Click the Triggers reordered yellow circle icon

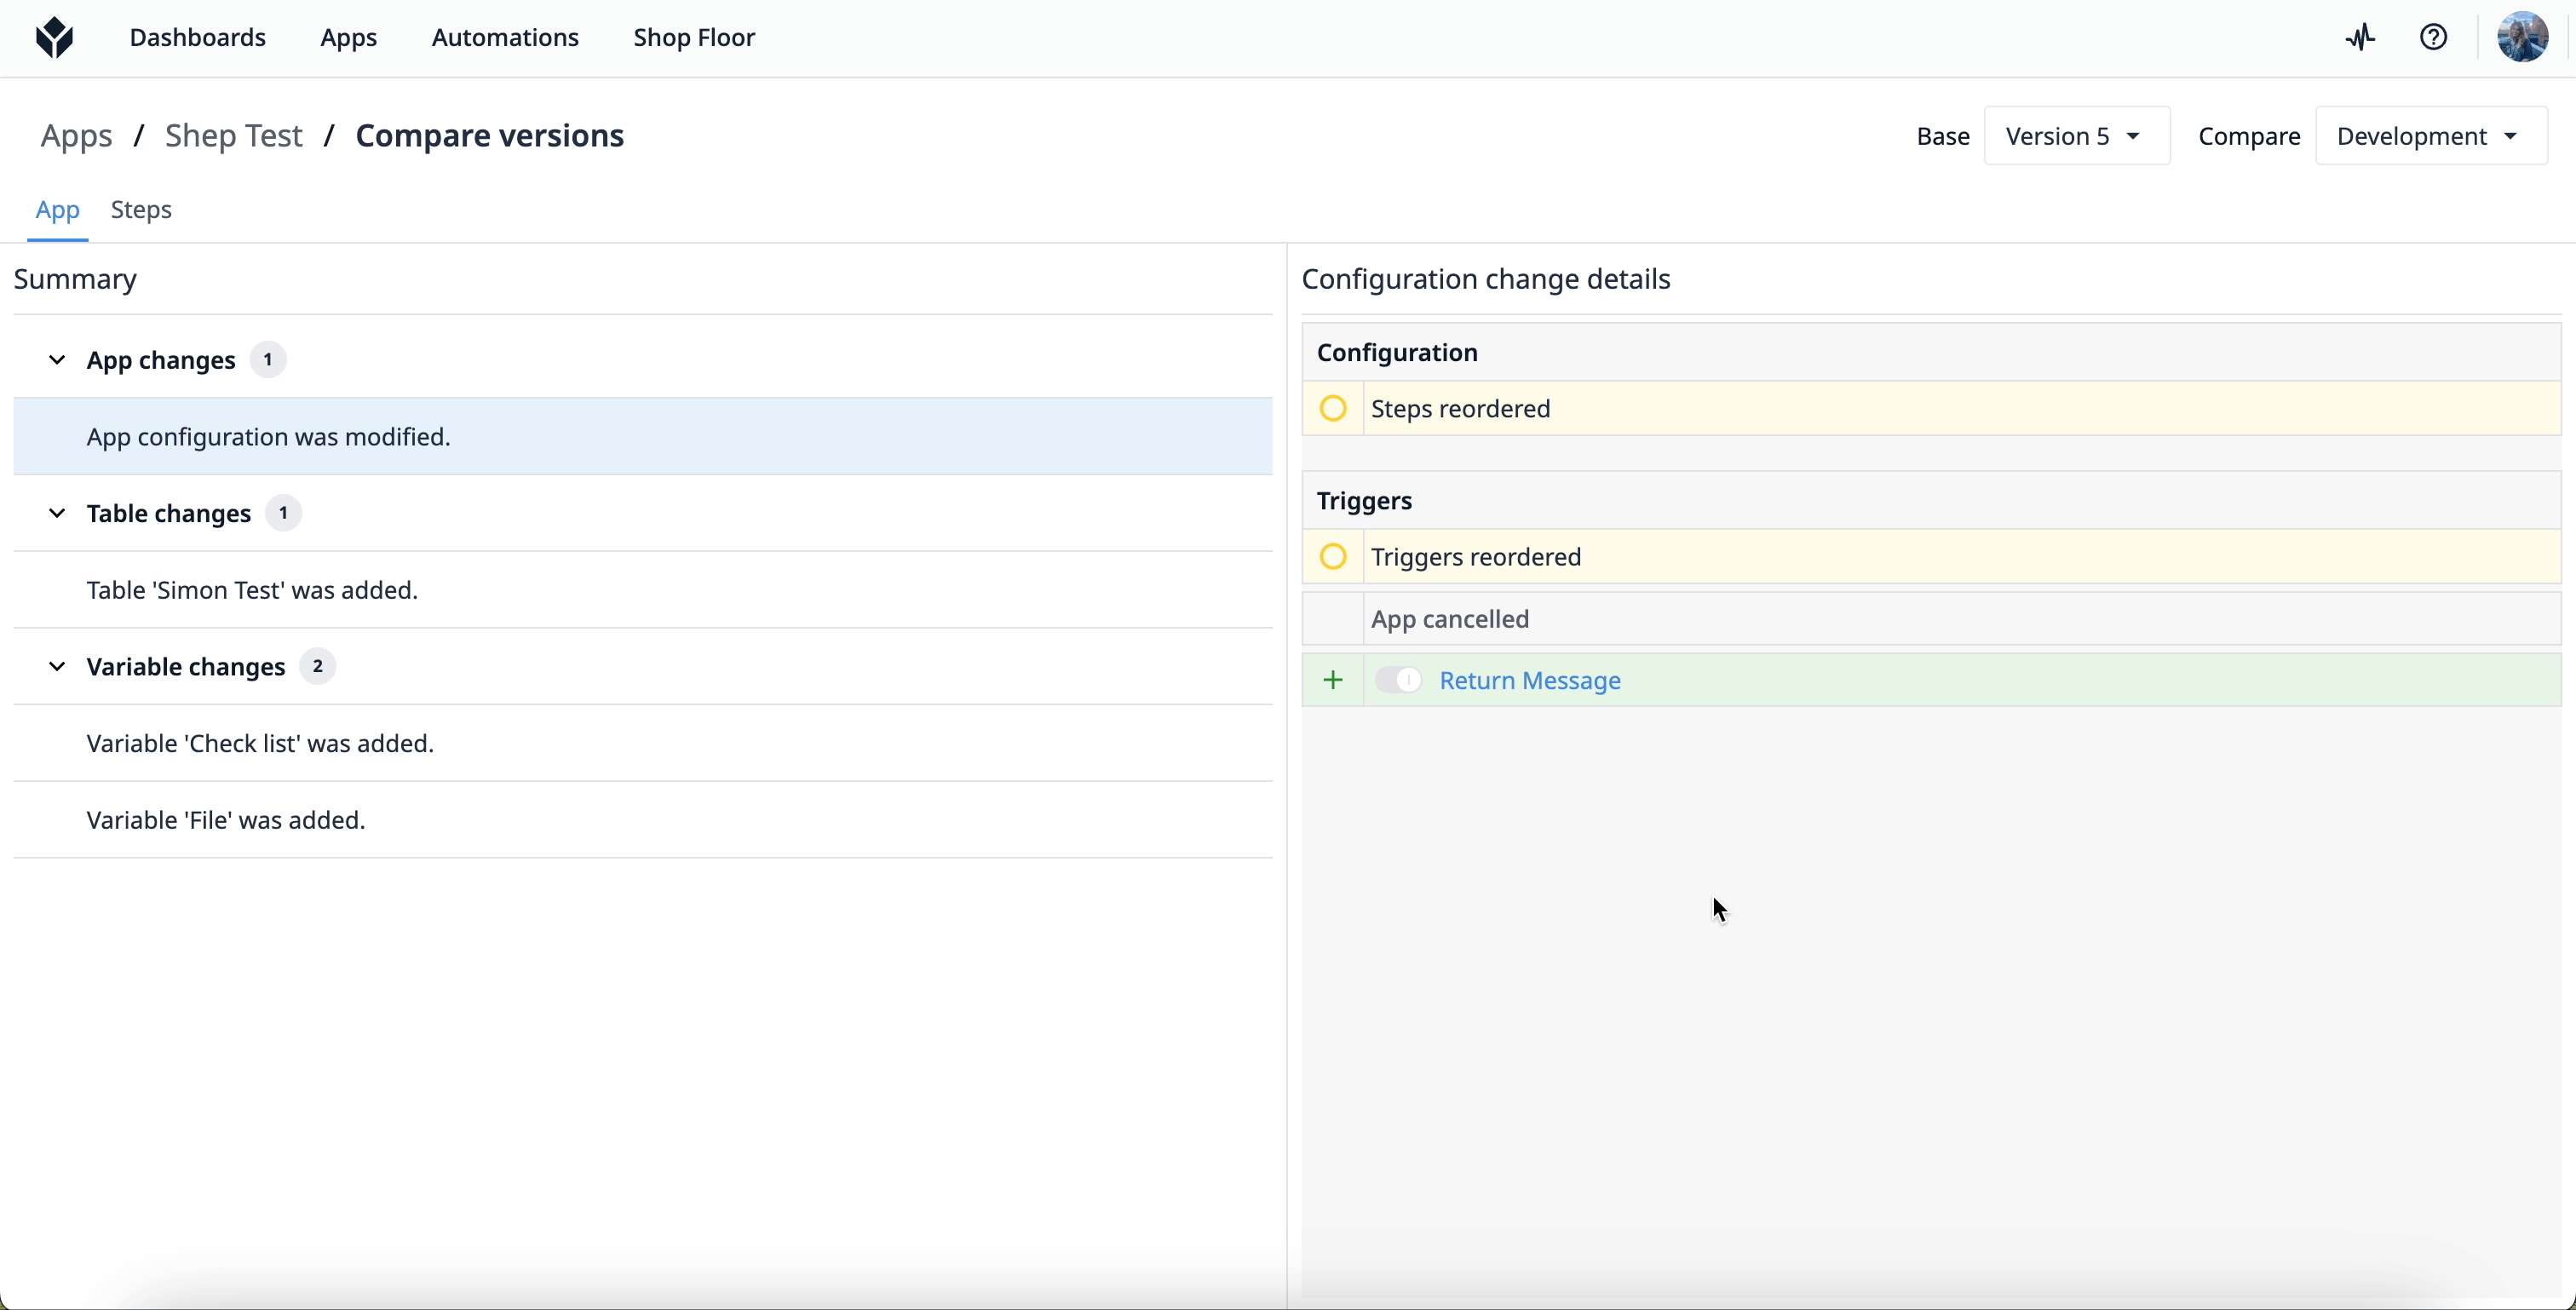tap(1331, 556)
